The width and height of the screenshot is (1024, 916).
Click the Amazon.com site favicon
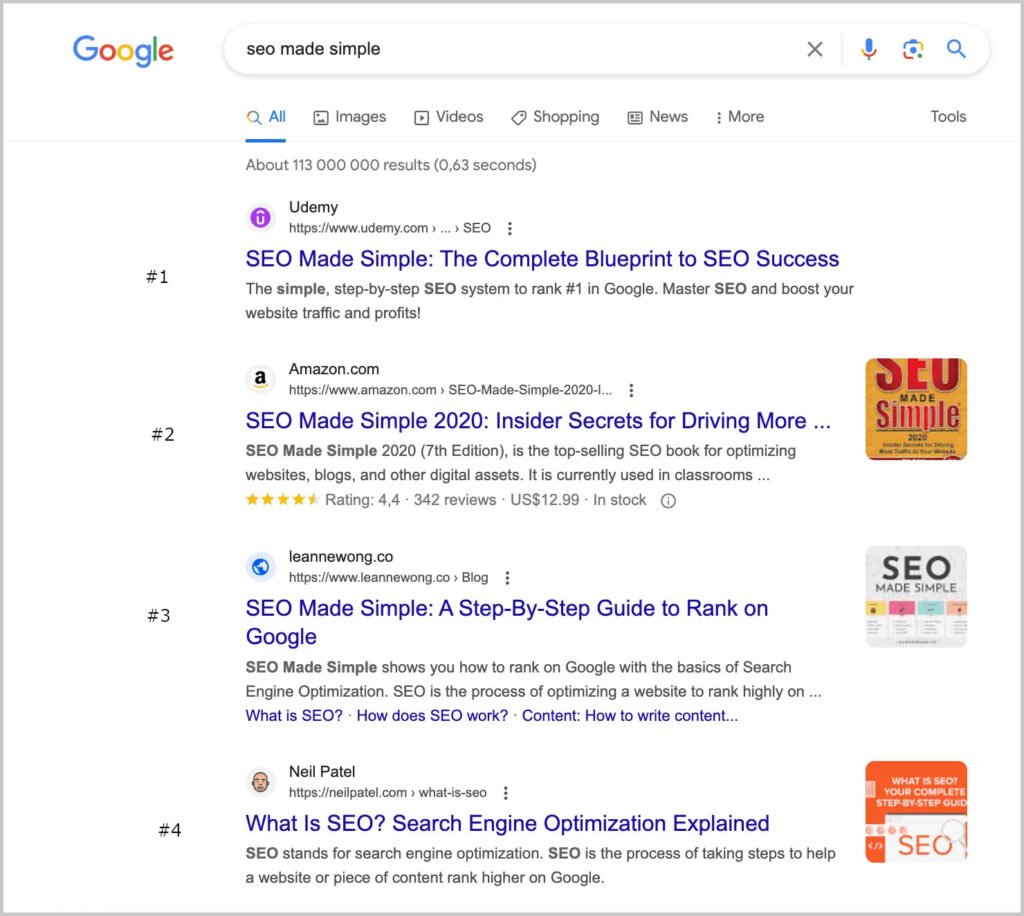coord(260,379)
